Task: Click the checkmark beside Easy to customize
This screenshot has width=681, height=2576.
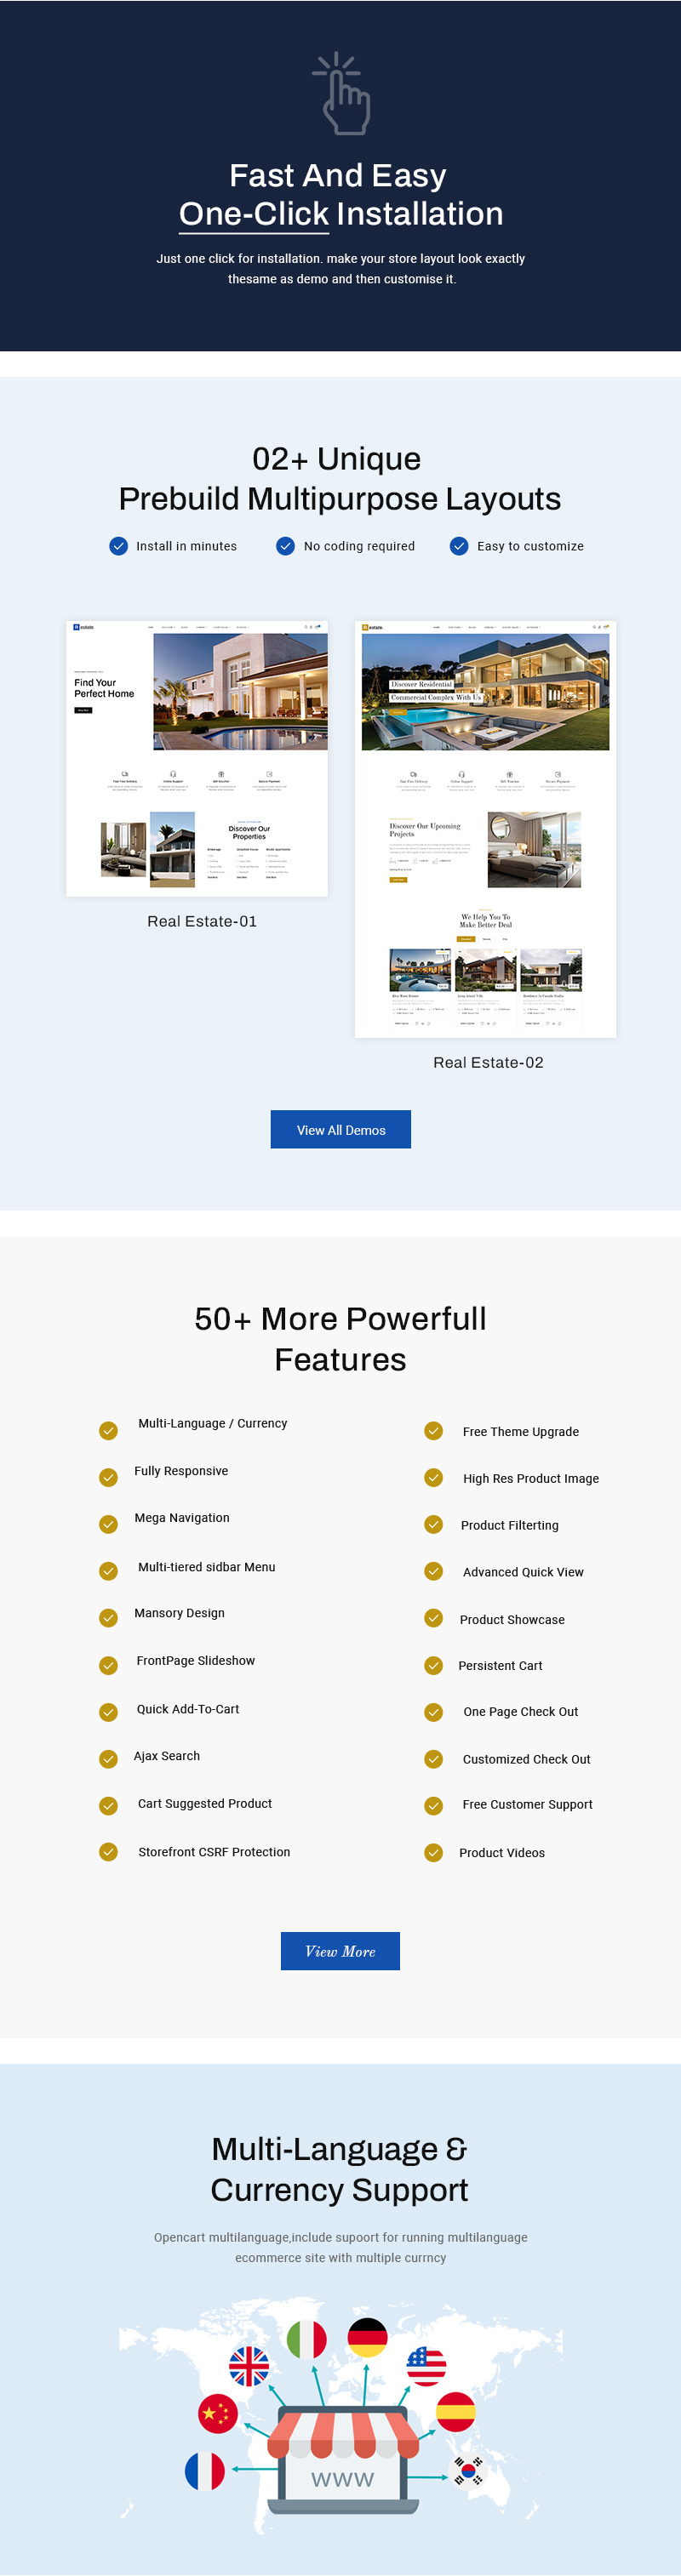Action: click(459, 546)
